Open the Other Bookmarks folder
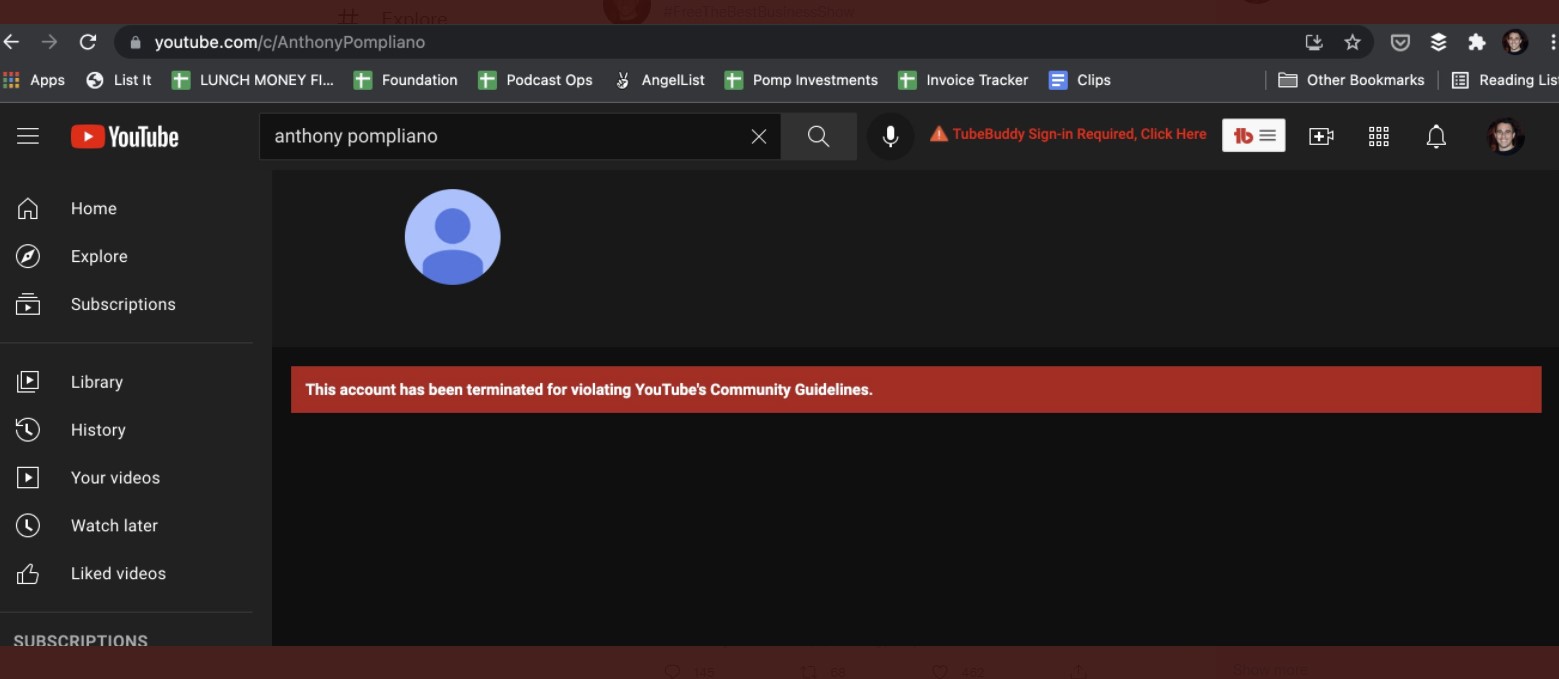This screenshot has width=1559, height=679. pyautogui.click(x=1352, y=80)
